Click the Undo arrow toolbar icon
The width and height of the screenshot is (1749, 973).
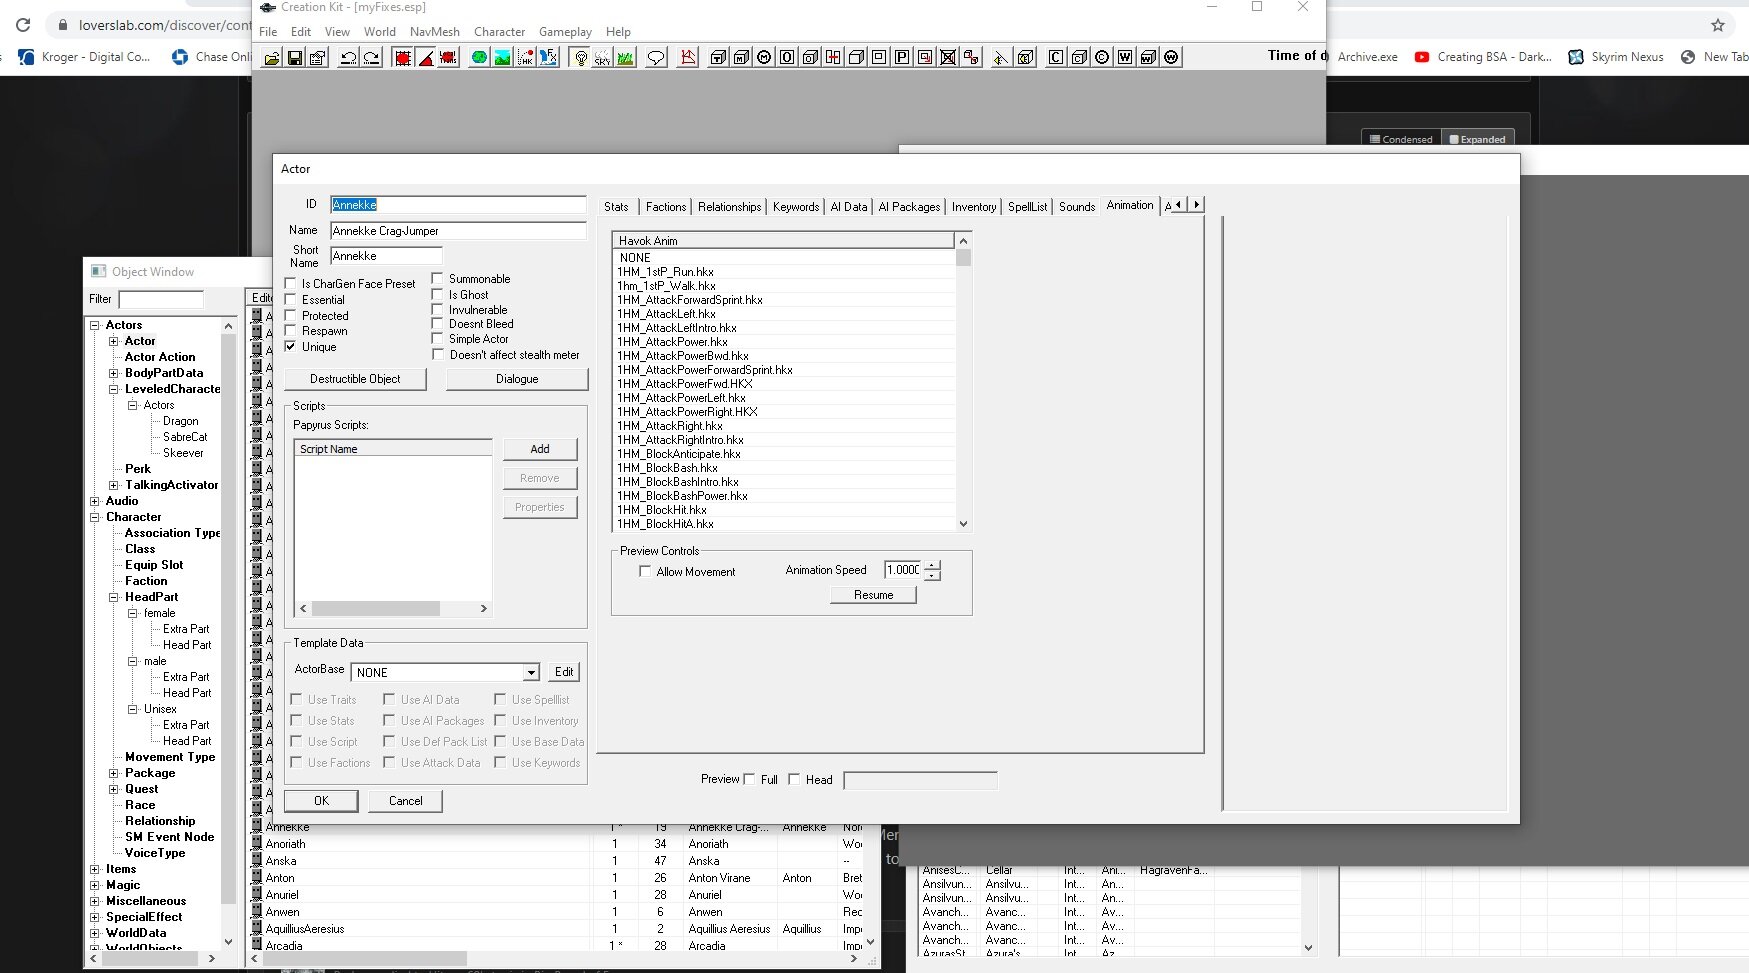pos(348,58)
